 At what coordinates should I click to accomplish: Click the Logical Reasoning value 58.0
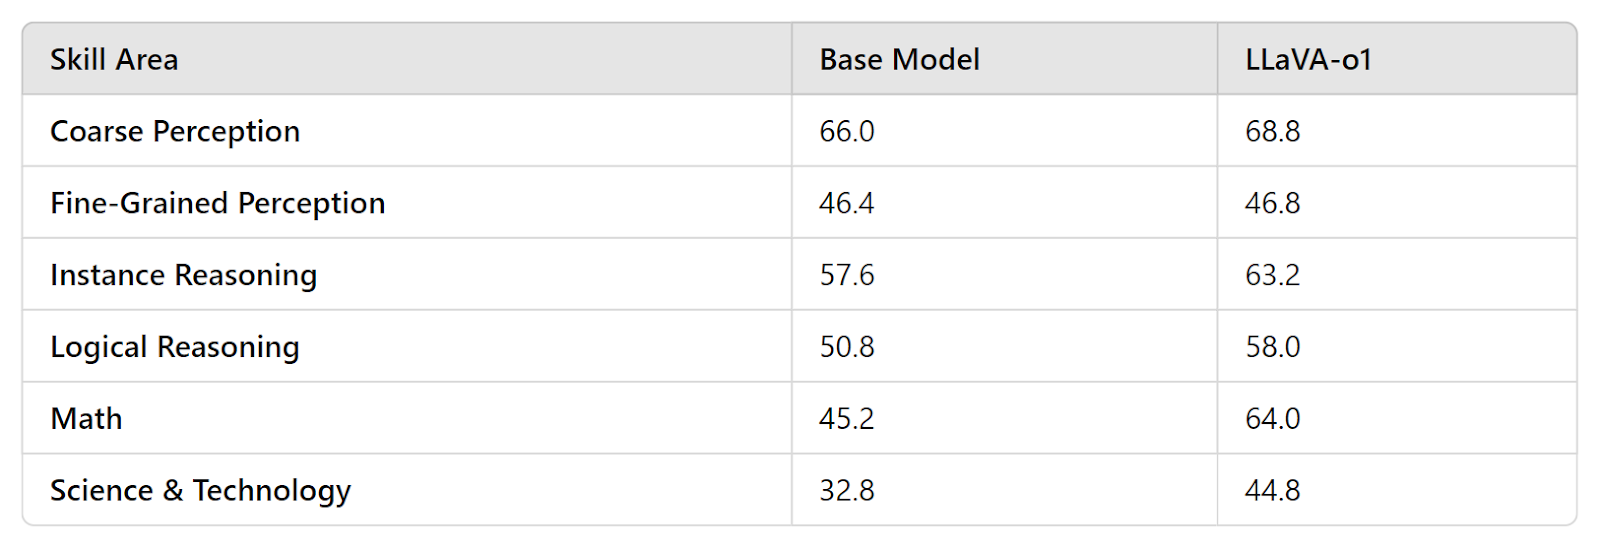pos(1273,347)
